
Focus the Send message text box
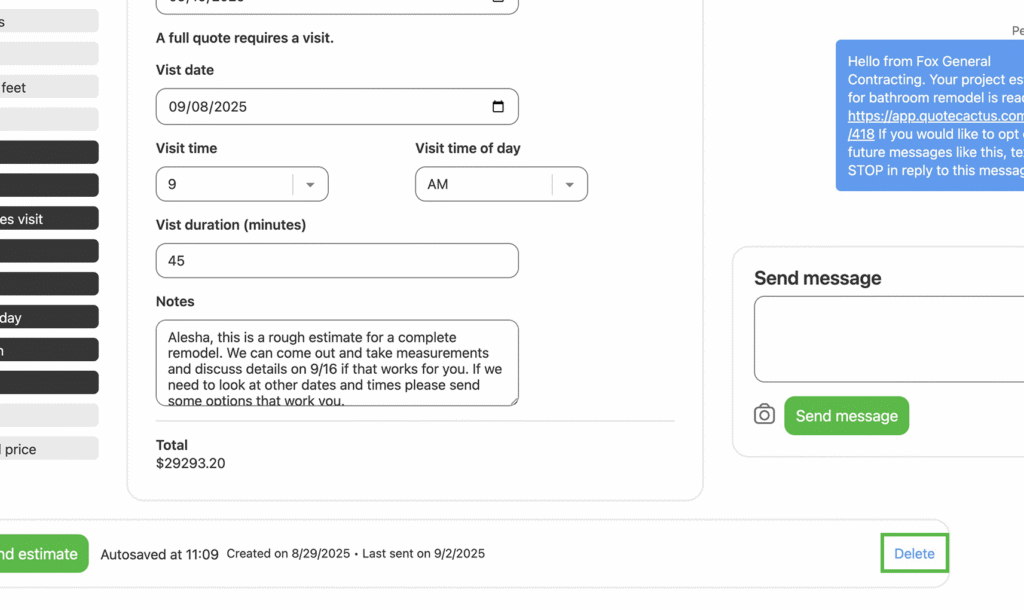pyautogui.click(x=890, y=339)
